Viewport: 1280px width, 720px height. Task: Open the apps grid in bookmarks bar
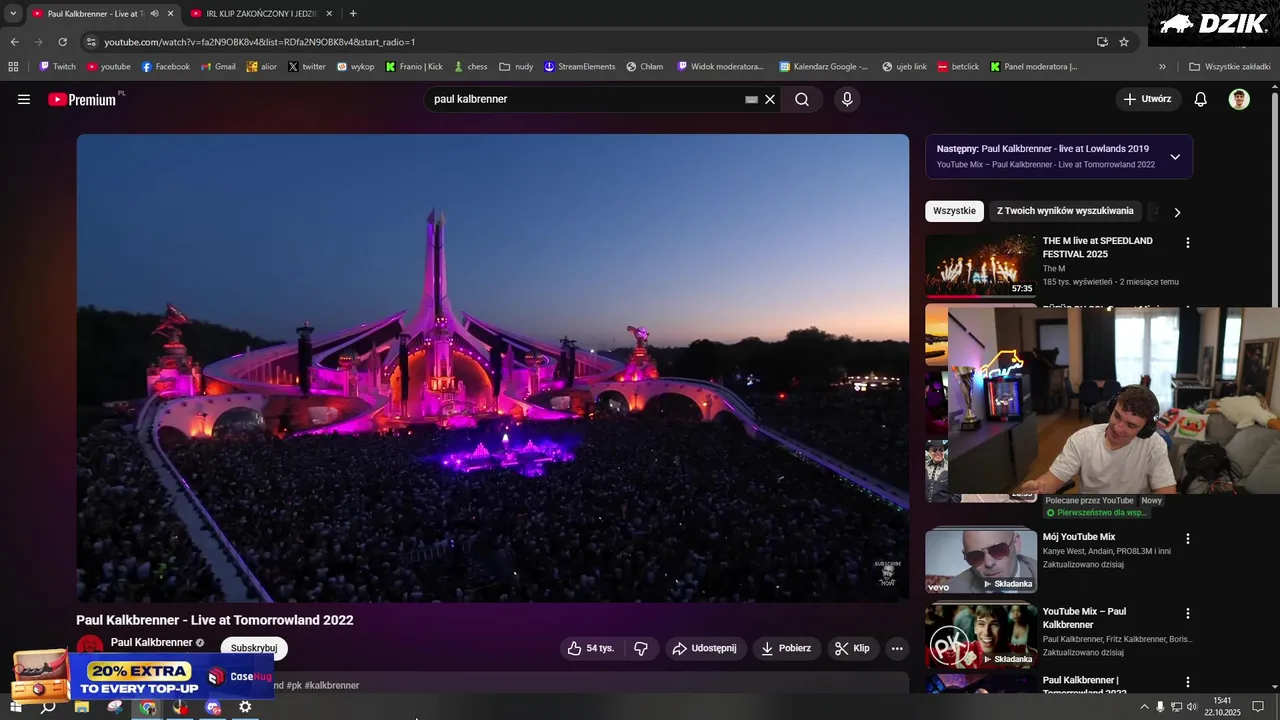click(x=13, y=67)
